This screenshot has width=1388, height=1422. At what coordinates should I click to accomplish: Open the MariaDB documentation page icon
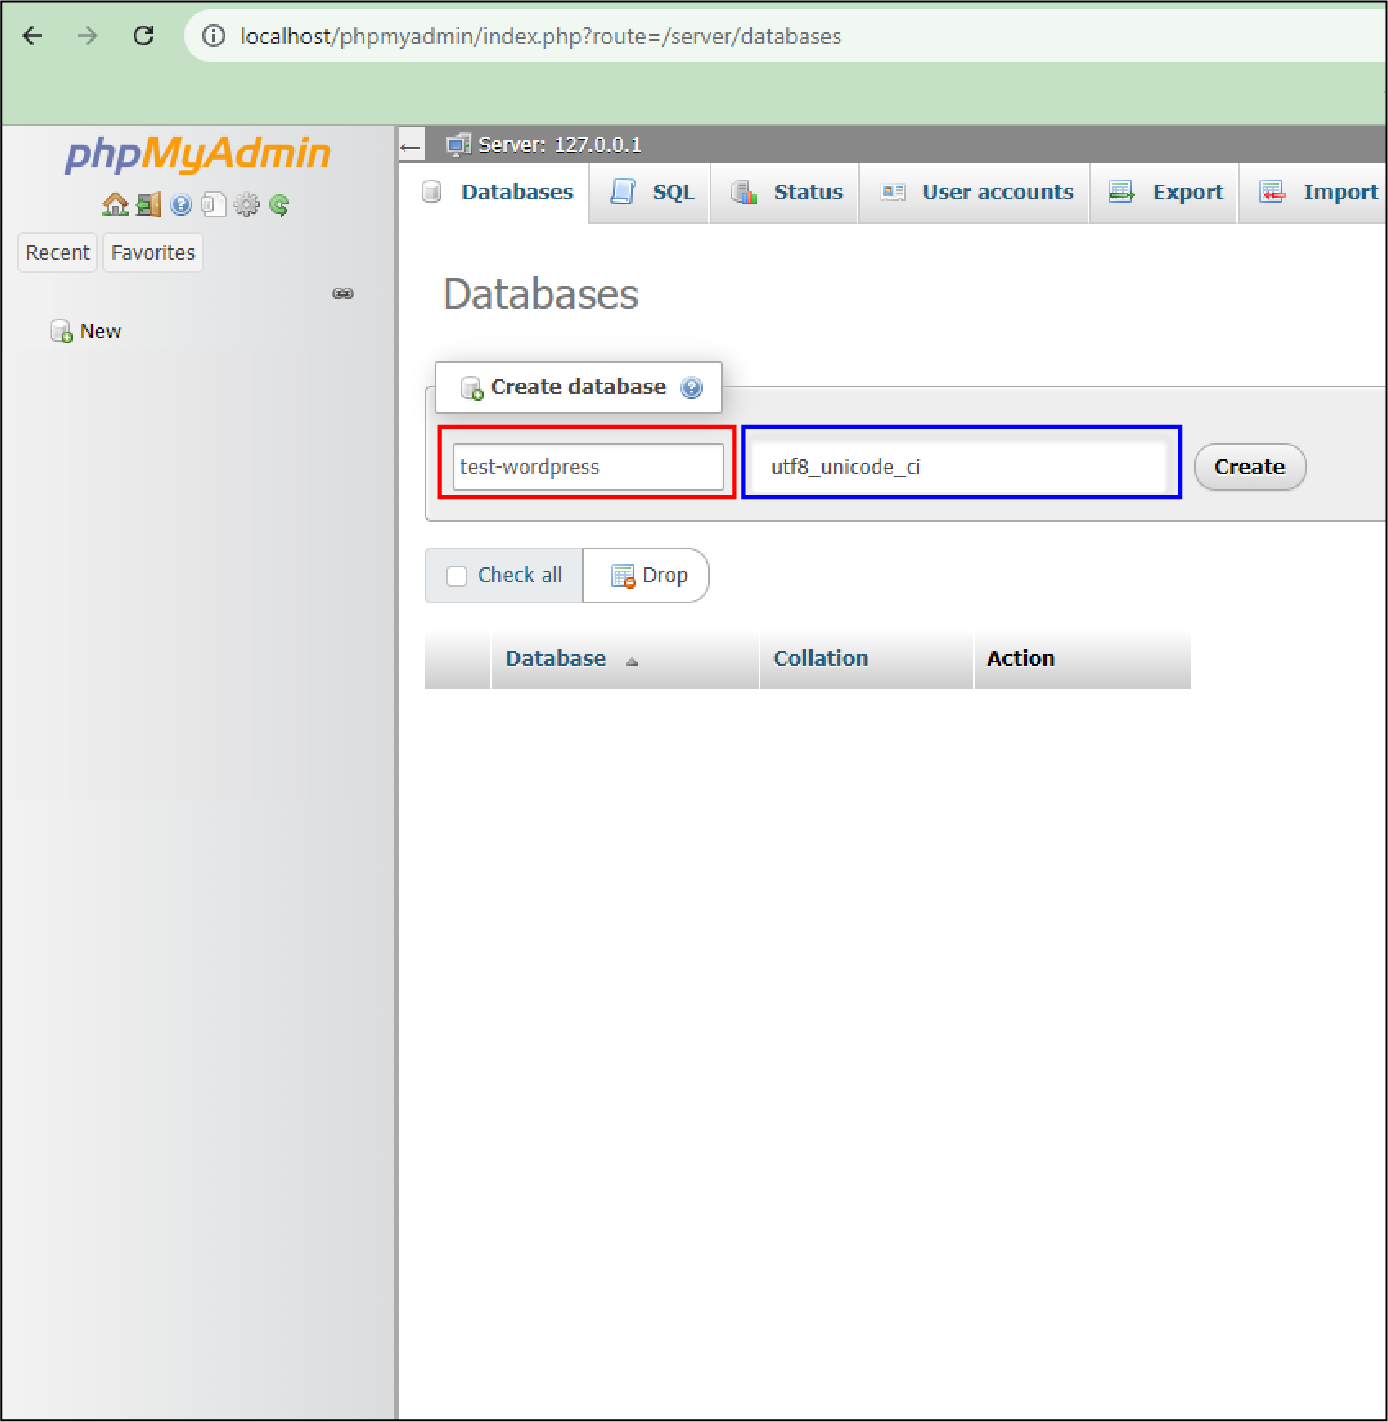[213, 205]
